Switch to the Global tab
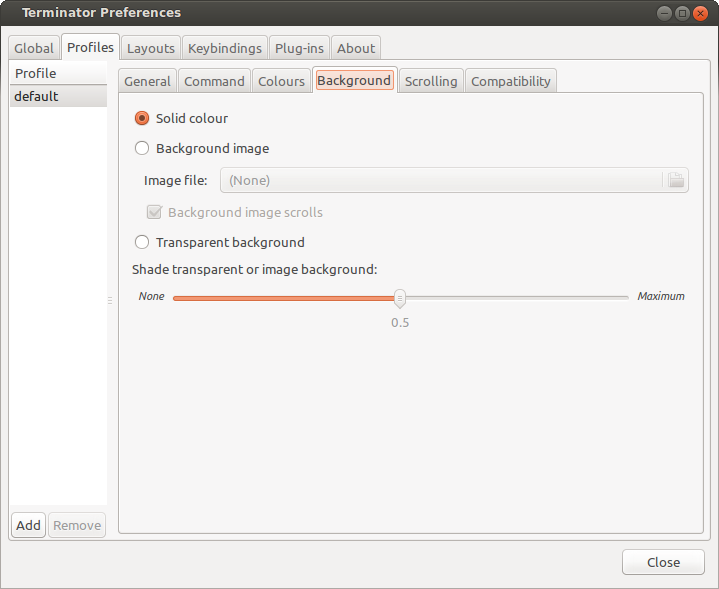This screenshot has height=589, width=719. click(x=34, y=48)
